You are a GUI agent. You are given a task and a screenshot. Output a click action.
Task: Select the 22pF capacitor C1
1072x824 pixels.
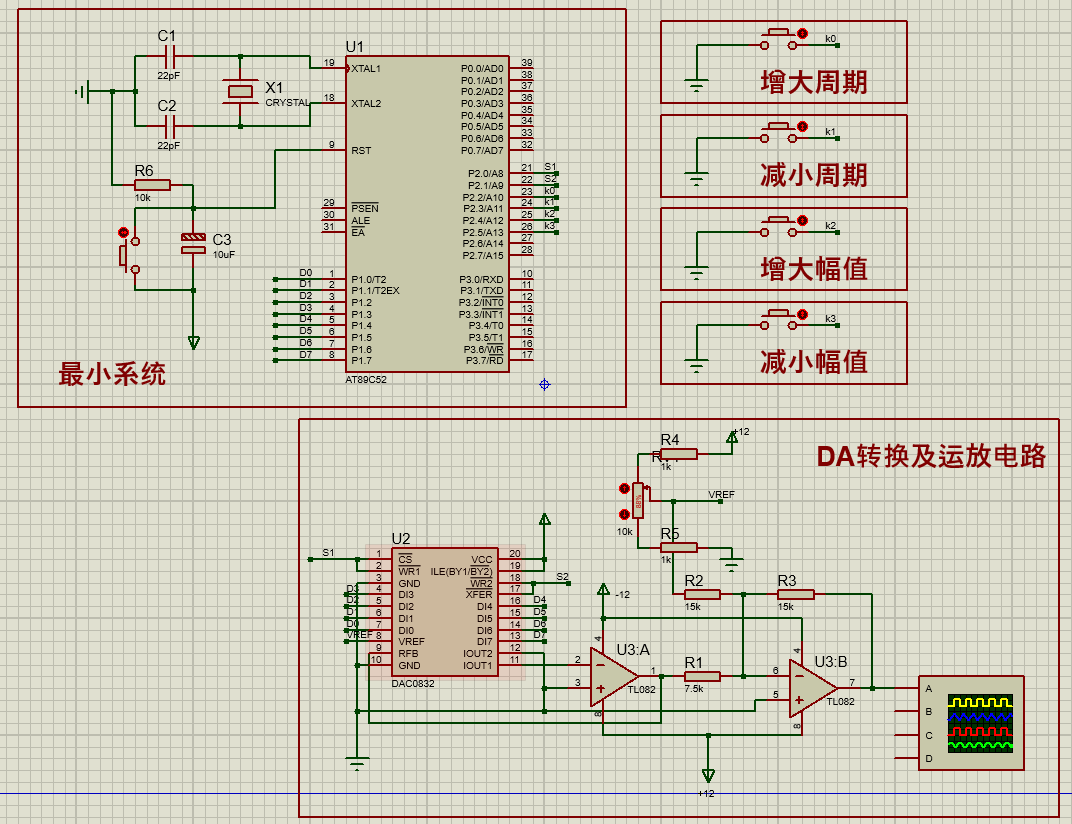172,57
